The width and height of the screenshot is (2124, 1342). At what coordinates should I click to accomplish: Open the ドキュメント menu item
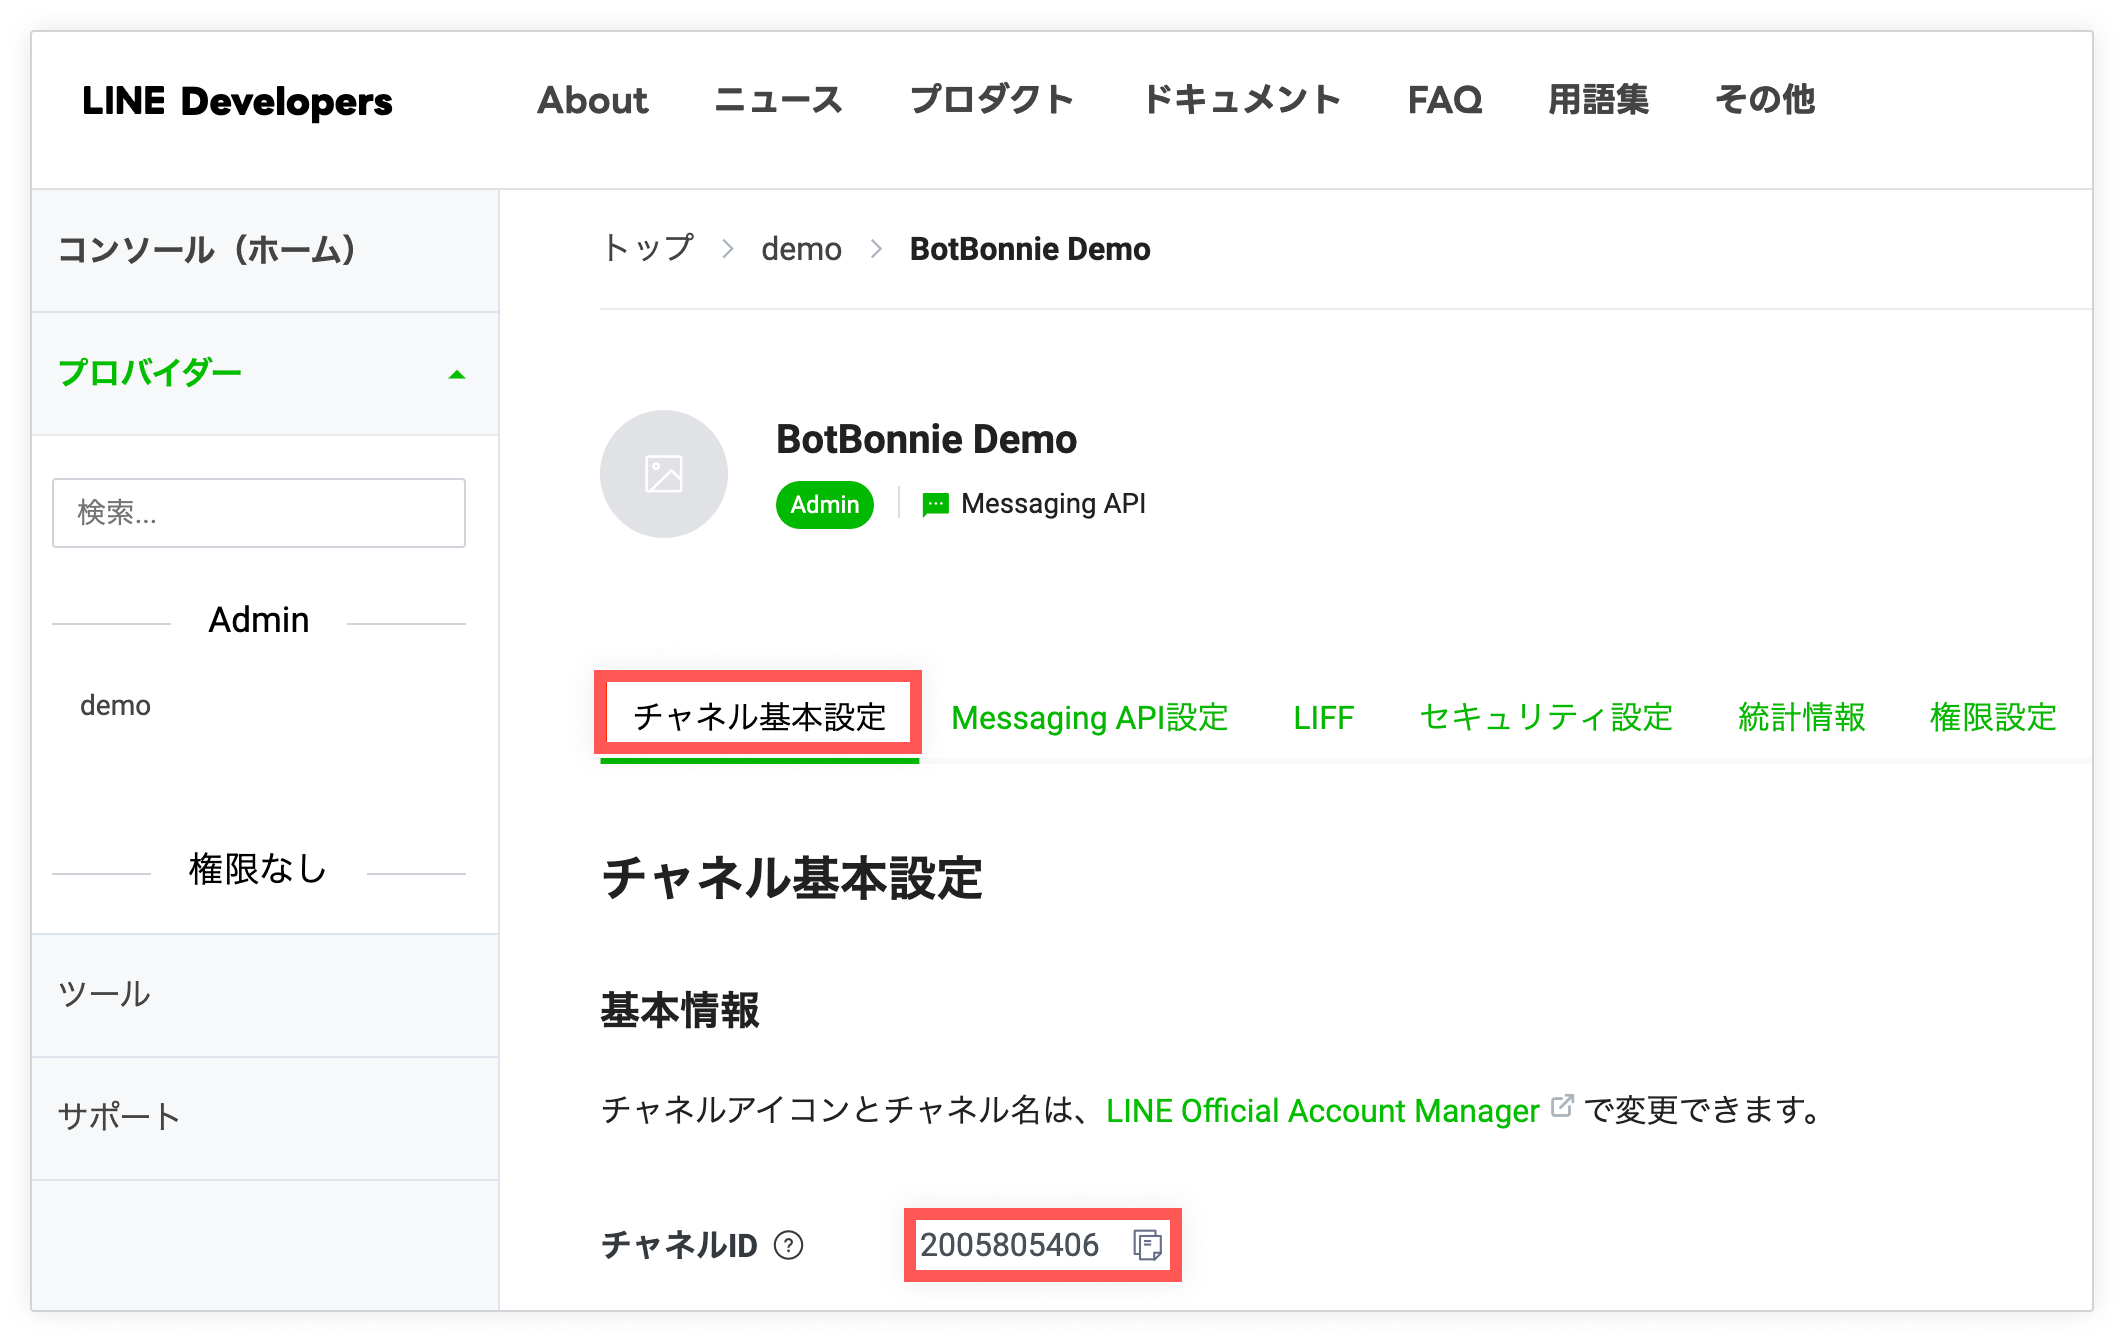click(1241, 100)
